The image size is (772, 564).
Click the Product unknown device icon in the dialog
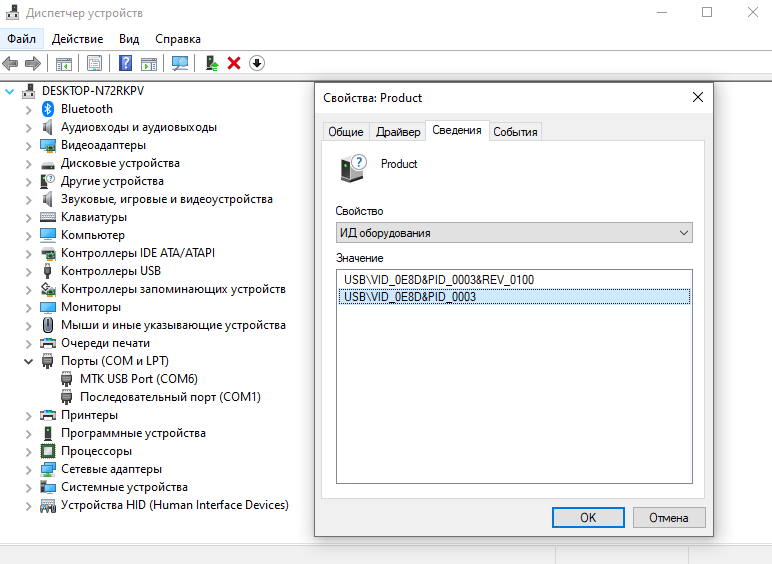click(354, 168)
